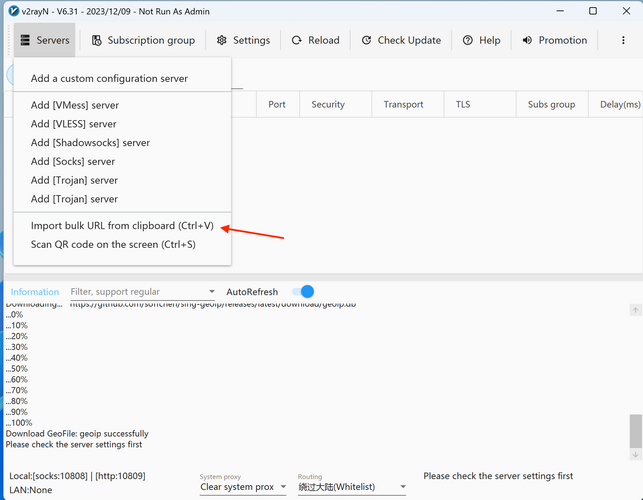
Task: Click the Reload label
Action: click(324, 40)
